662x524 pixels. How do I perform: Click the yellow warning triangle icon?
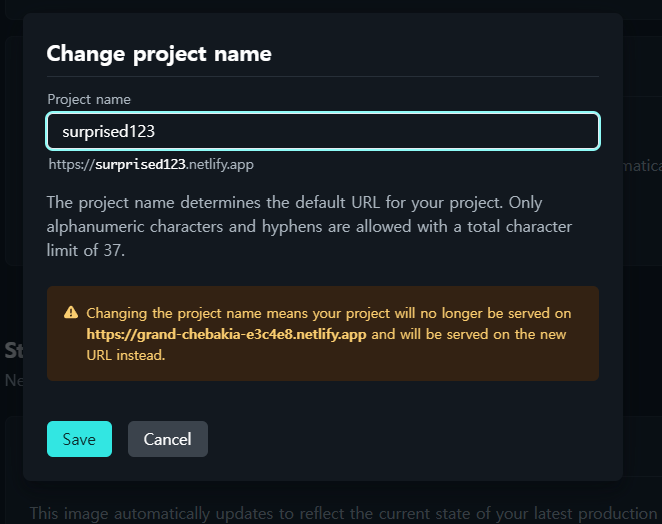point(71,312)
